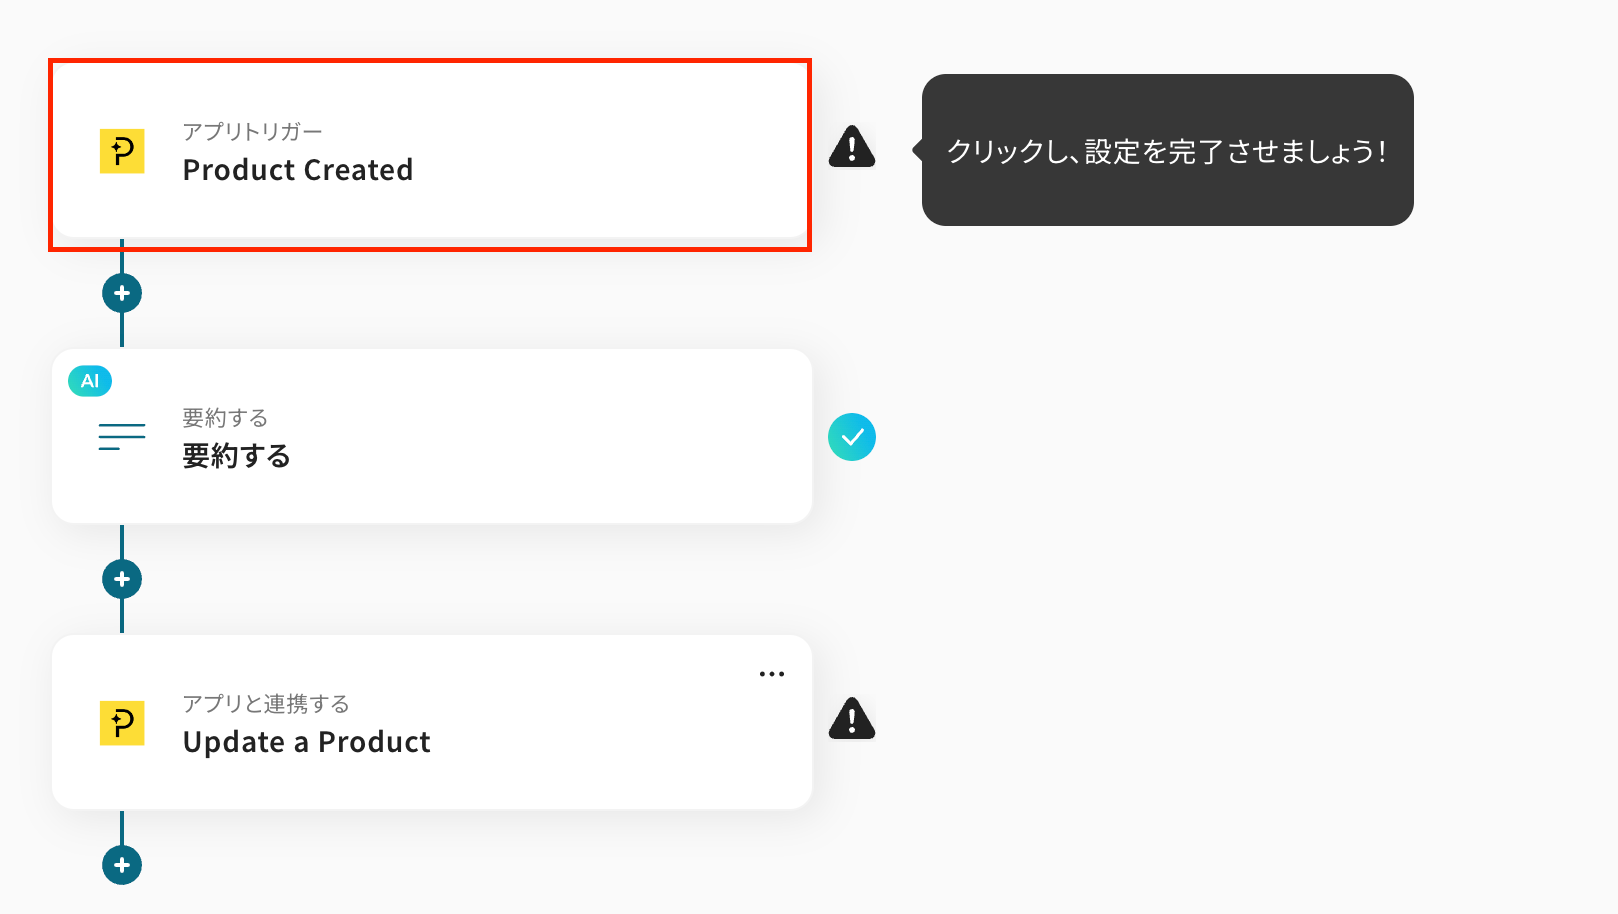
Task: Click the warning icon beside Product Created
Action: tap(852, 148)
